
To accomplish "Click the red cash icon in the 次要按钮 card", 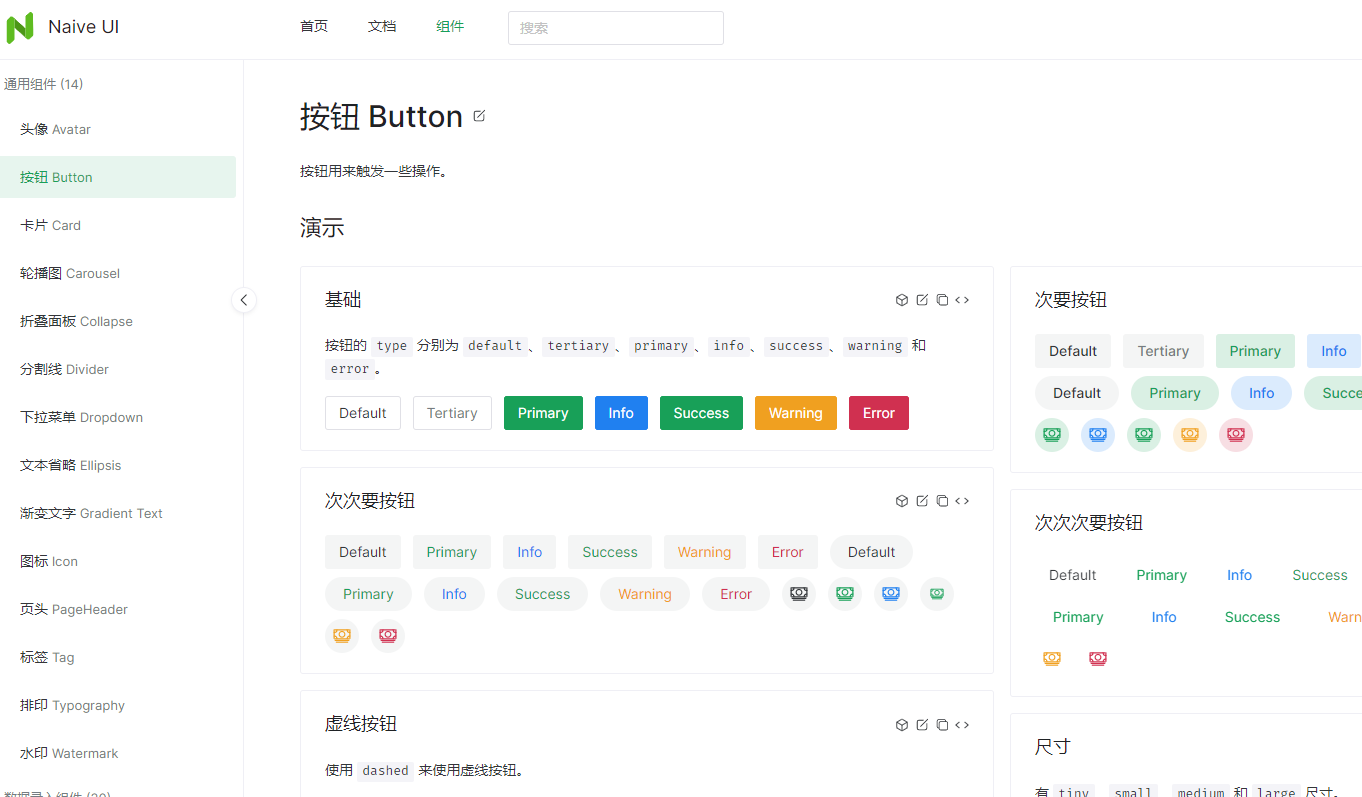I will pyautogui.click(x=1235, y=435).
